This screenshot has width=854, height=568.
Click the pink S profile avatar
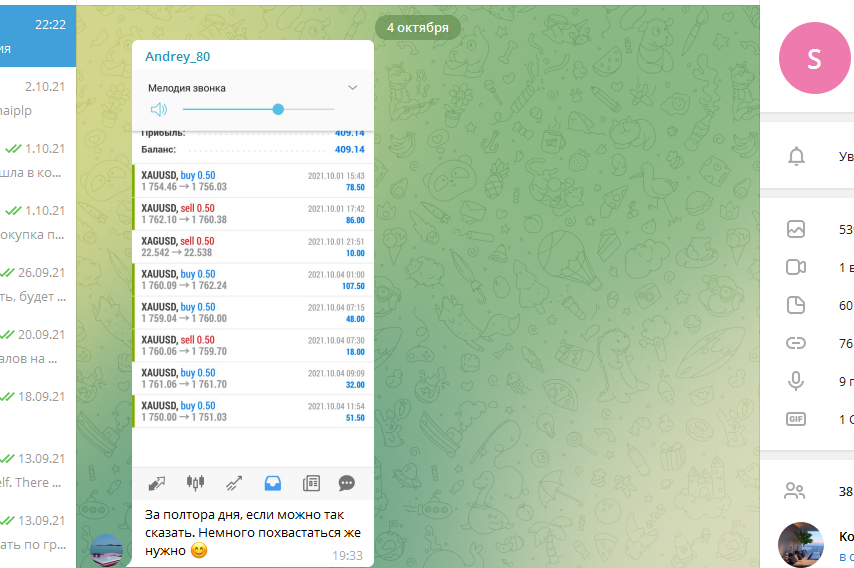coord(815,58)
